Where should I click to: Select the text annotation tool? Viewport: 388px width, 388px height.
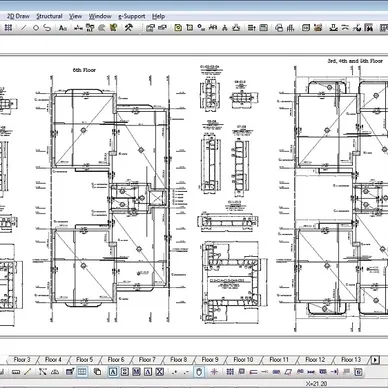(x=62, y=28)
